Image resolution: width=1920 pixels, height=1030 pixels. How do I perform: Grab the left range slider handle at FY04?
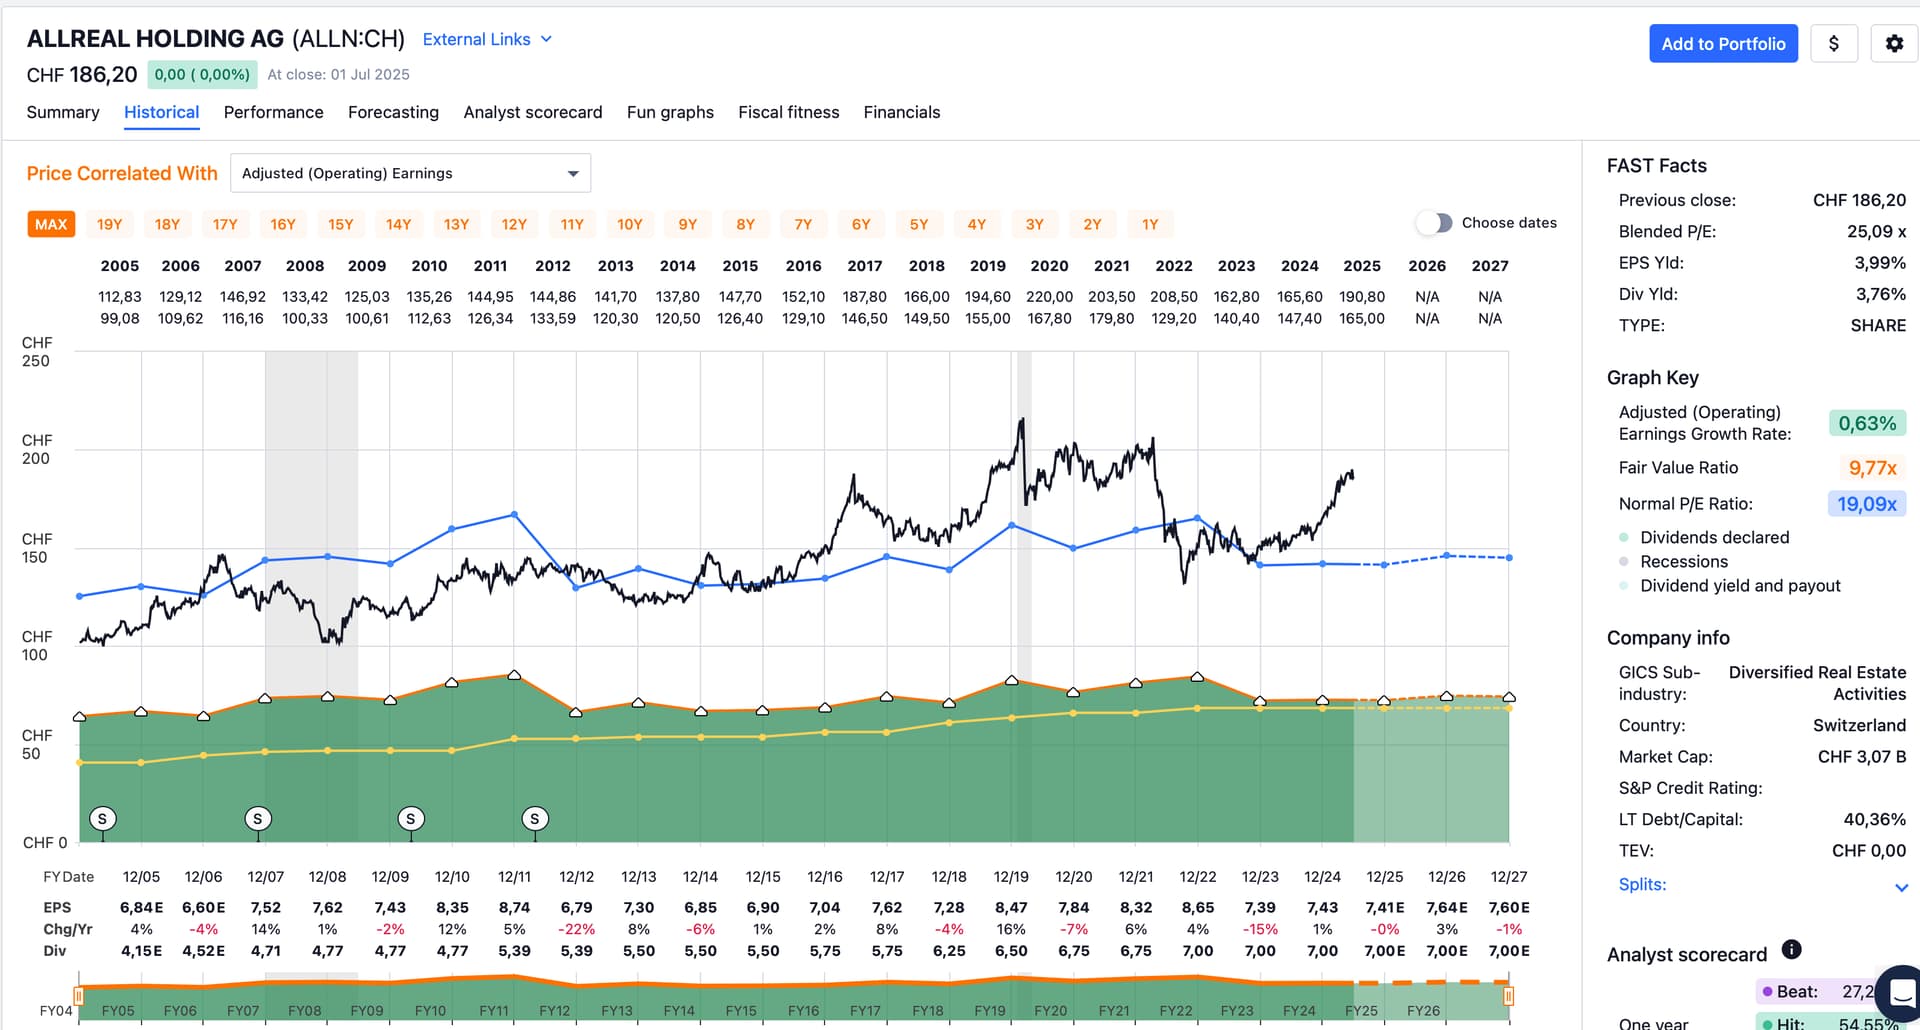78,996
